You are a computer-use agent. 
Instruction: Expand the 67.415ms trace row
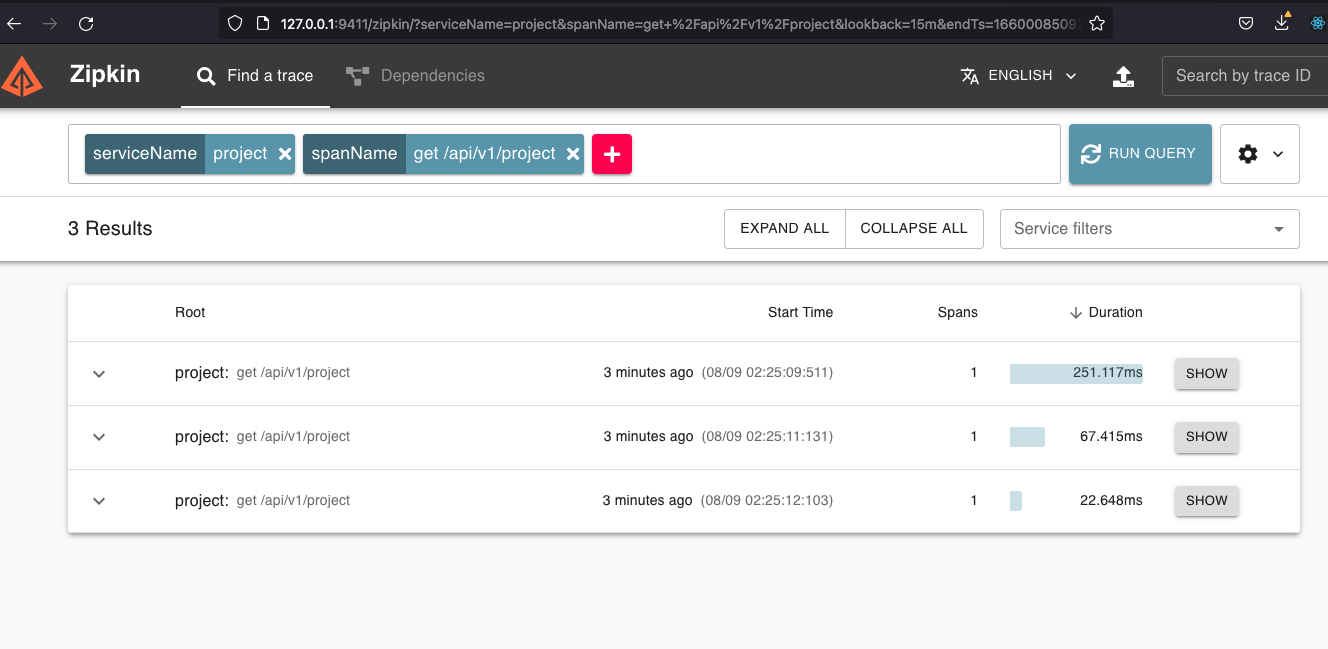(x=99, y=437)
